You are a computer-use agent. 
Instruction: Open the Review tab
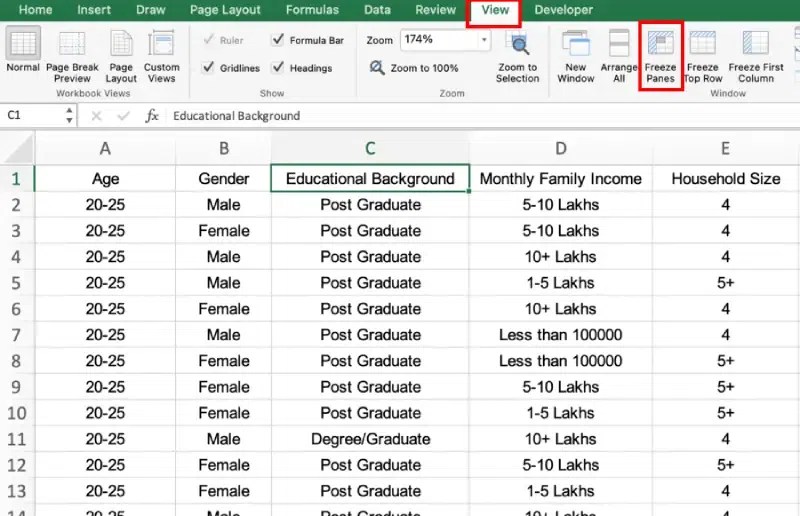[435, 10]
